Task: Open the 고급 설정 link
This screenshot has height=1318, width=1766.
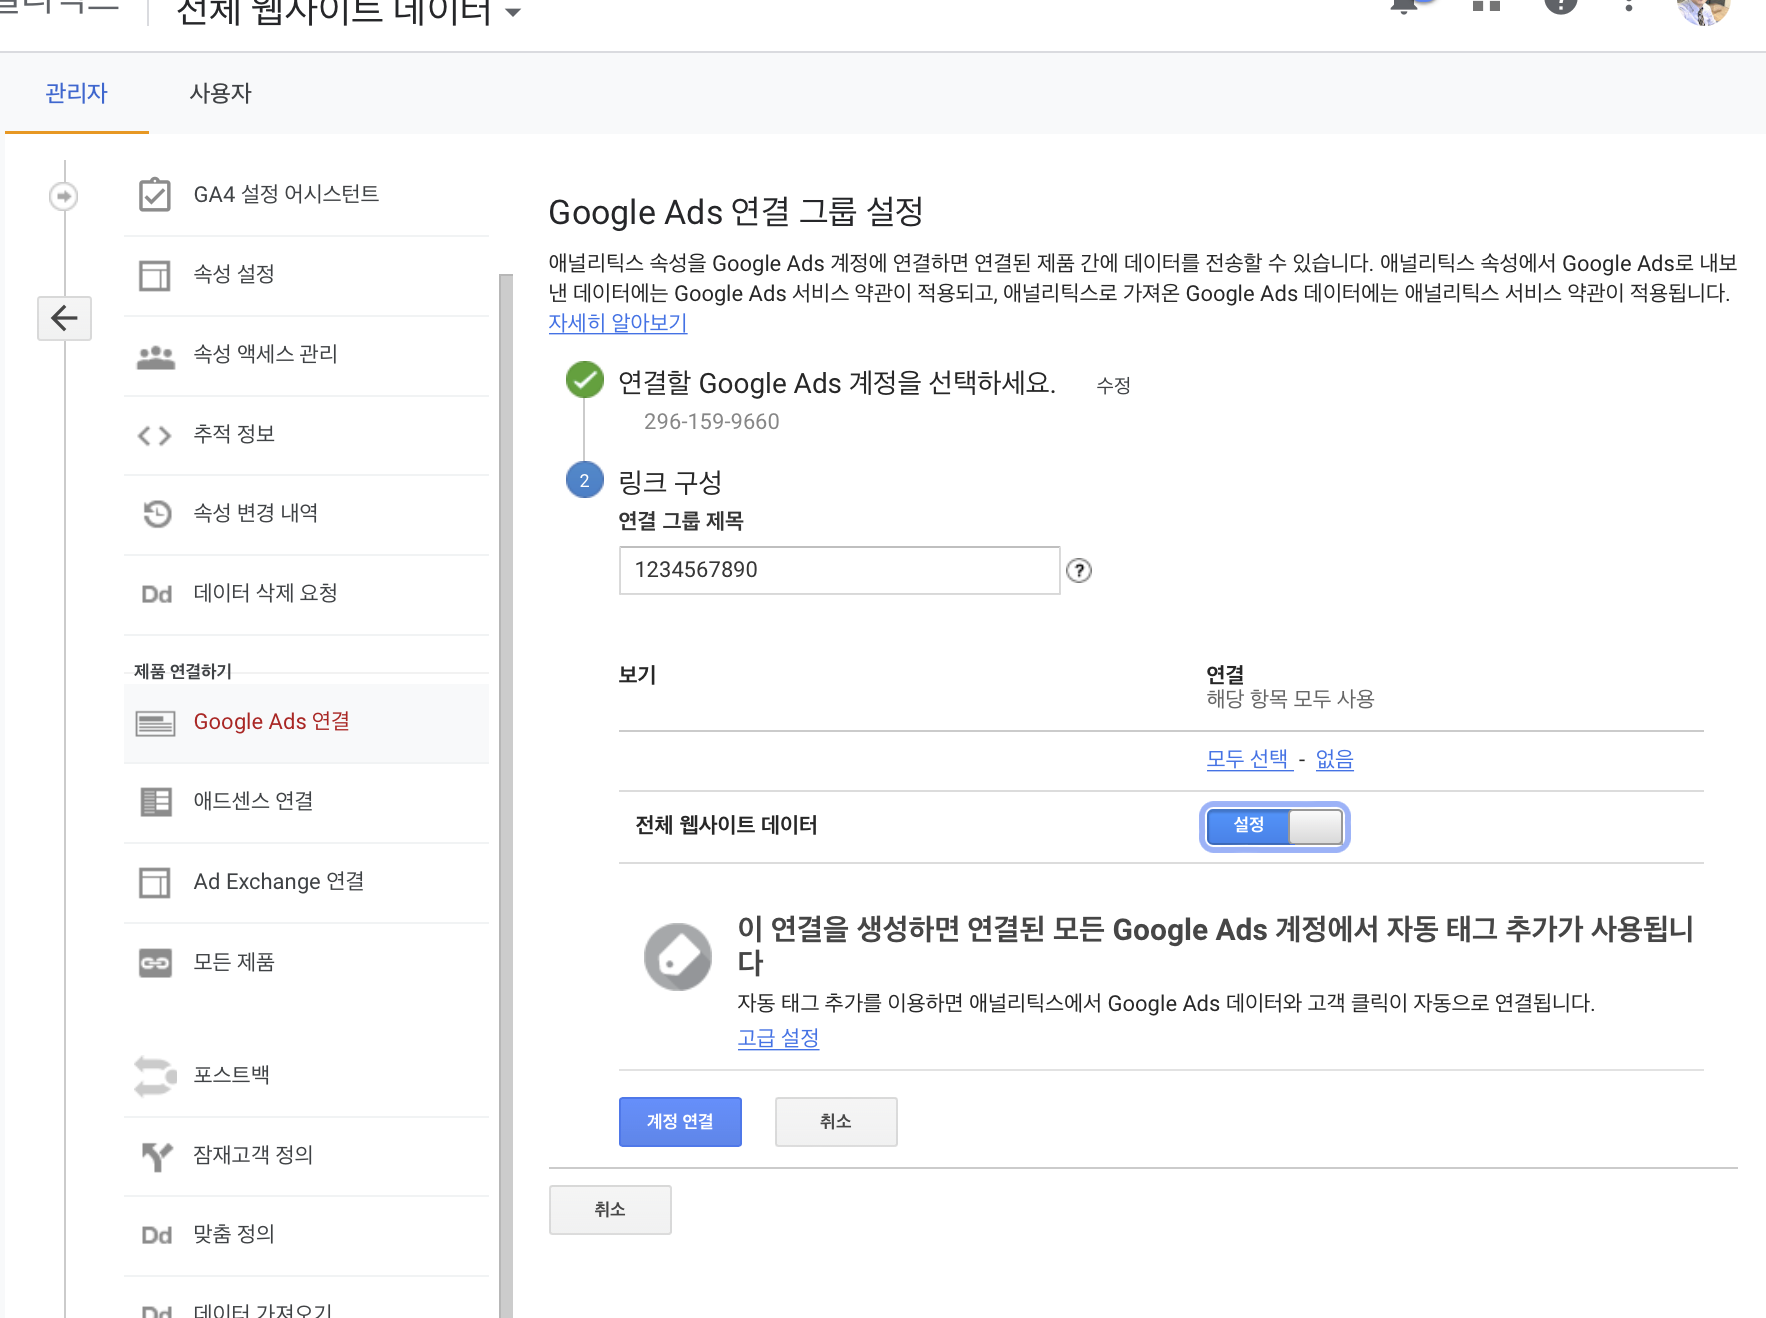Action: point(778,1038)
